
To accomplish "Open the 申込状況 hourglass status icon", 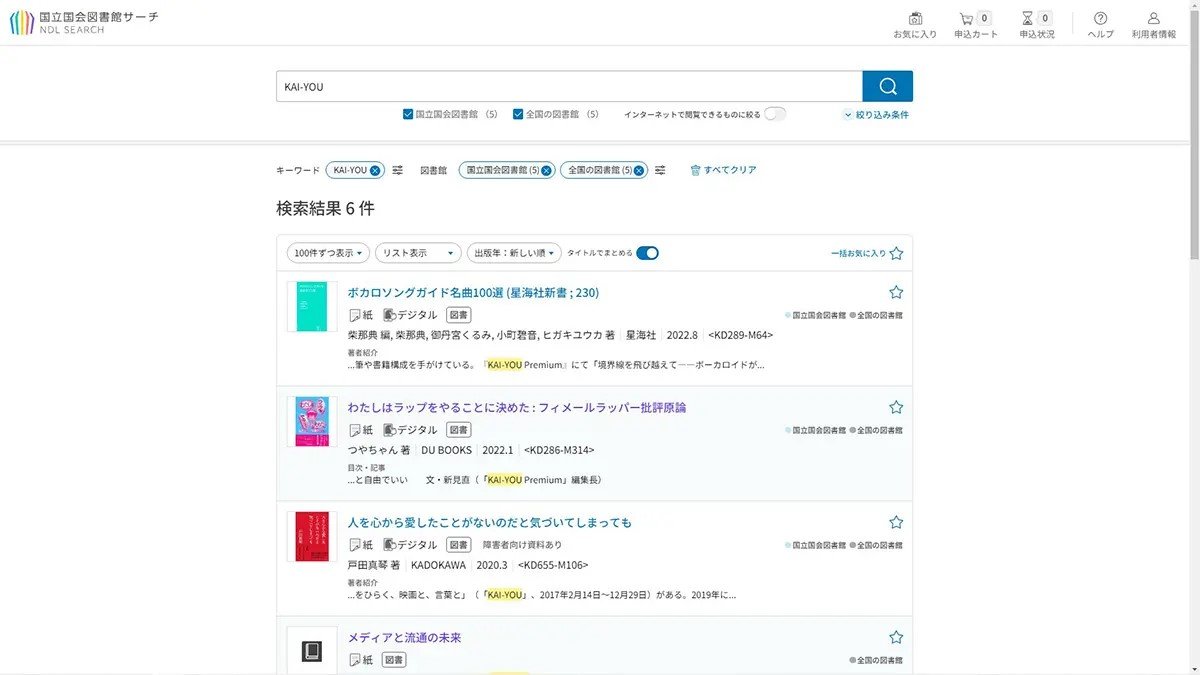I will click(x=1028, y=19).
